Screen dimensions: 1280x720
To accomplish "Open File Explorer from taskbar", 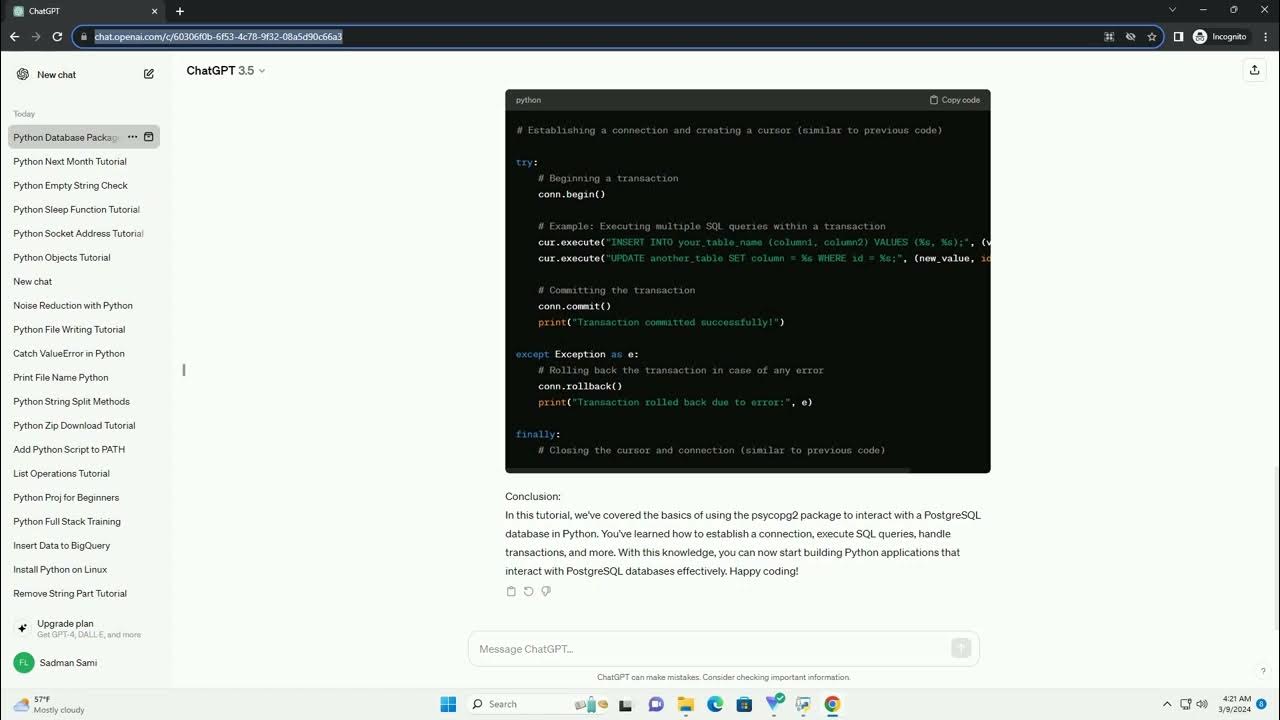I will pos(686,704).
